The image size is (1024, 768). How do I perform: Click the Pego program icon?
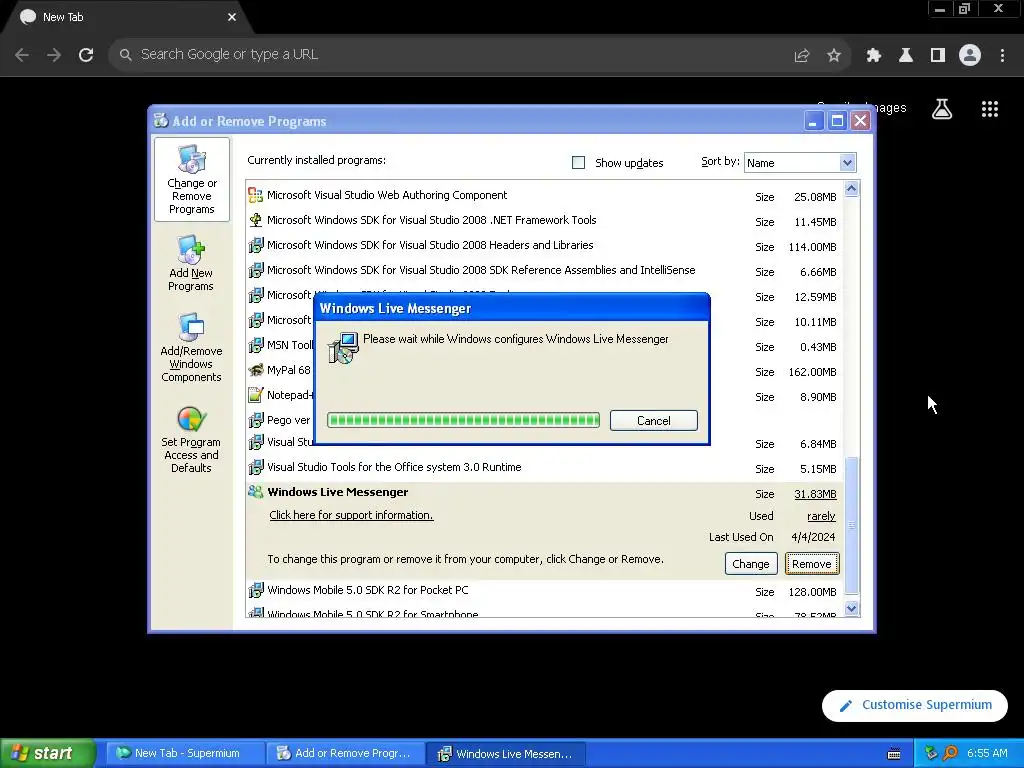click(255, 419)
